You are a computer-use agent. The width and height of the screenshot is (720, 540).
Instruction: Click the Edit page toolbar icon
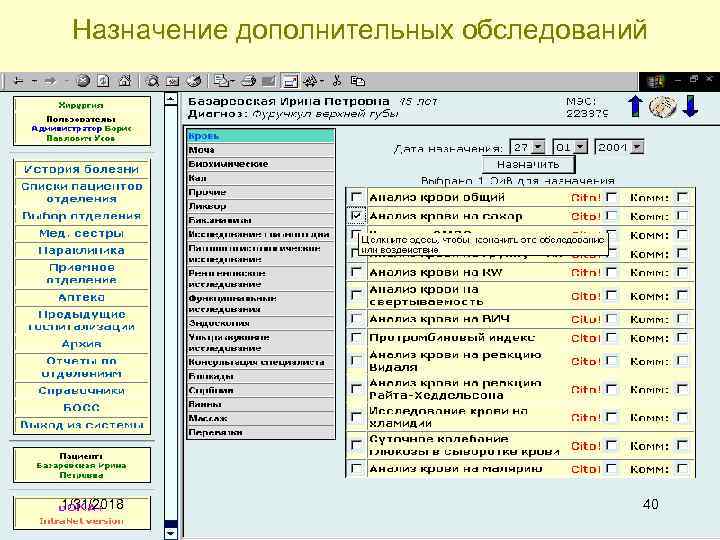coord(268,81)
